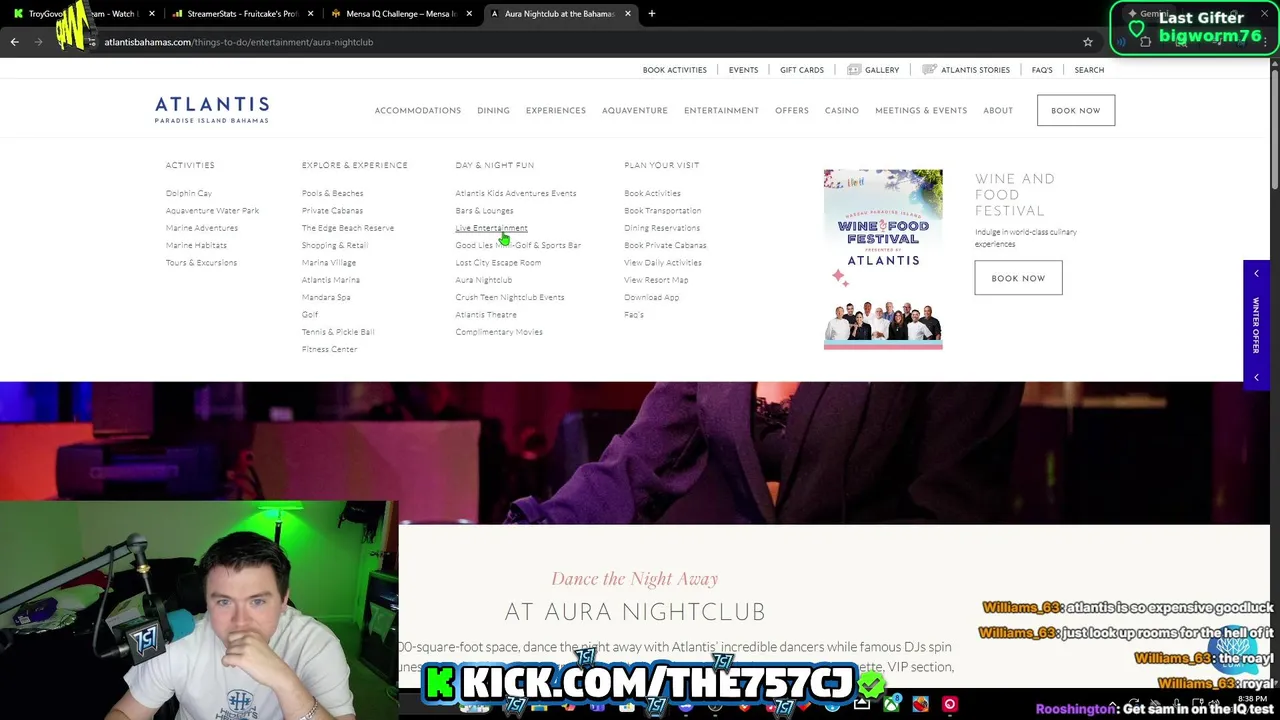Open the Atlantis Stories icon link
The height and width of the screenshot is (720, 1280).
click(x=966, y=70)
